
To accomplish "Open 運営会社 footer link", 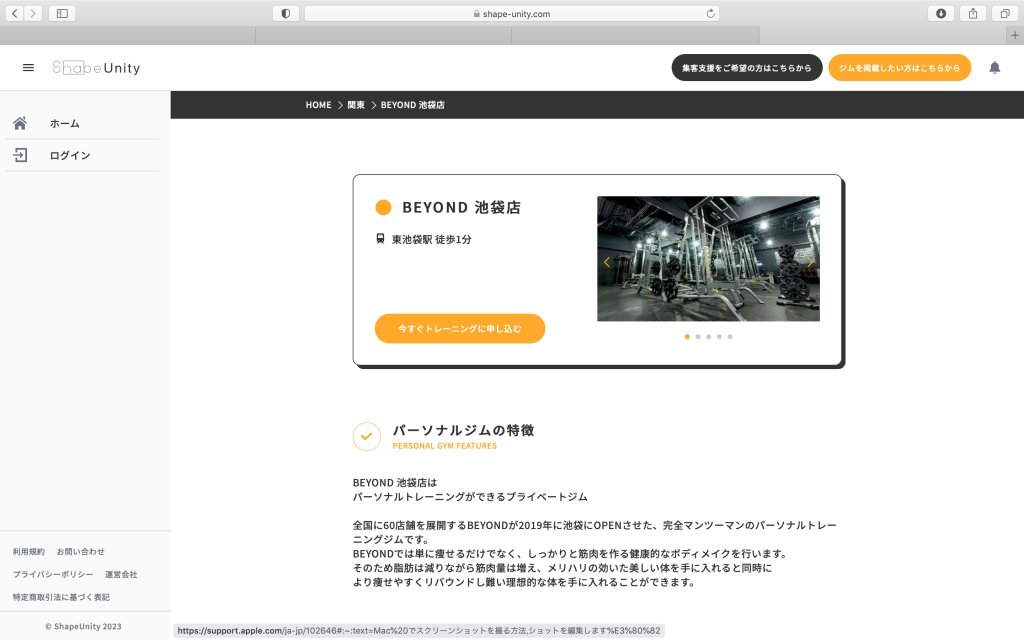I will pos(121,575).
